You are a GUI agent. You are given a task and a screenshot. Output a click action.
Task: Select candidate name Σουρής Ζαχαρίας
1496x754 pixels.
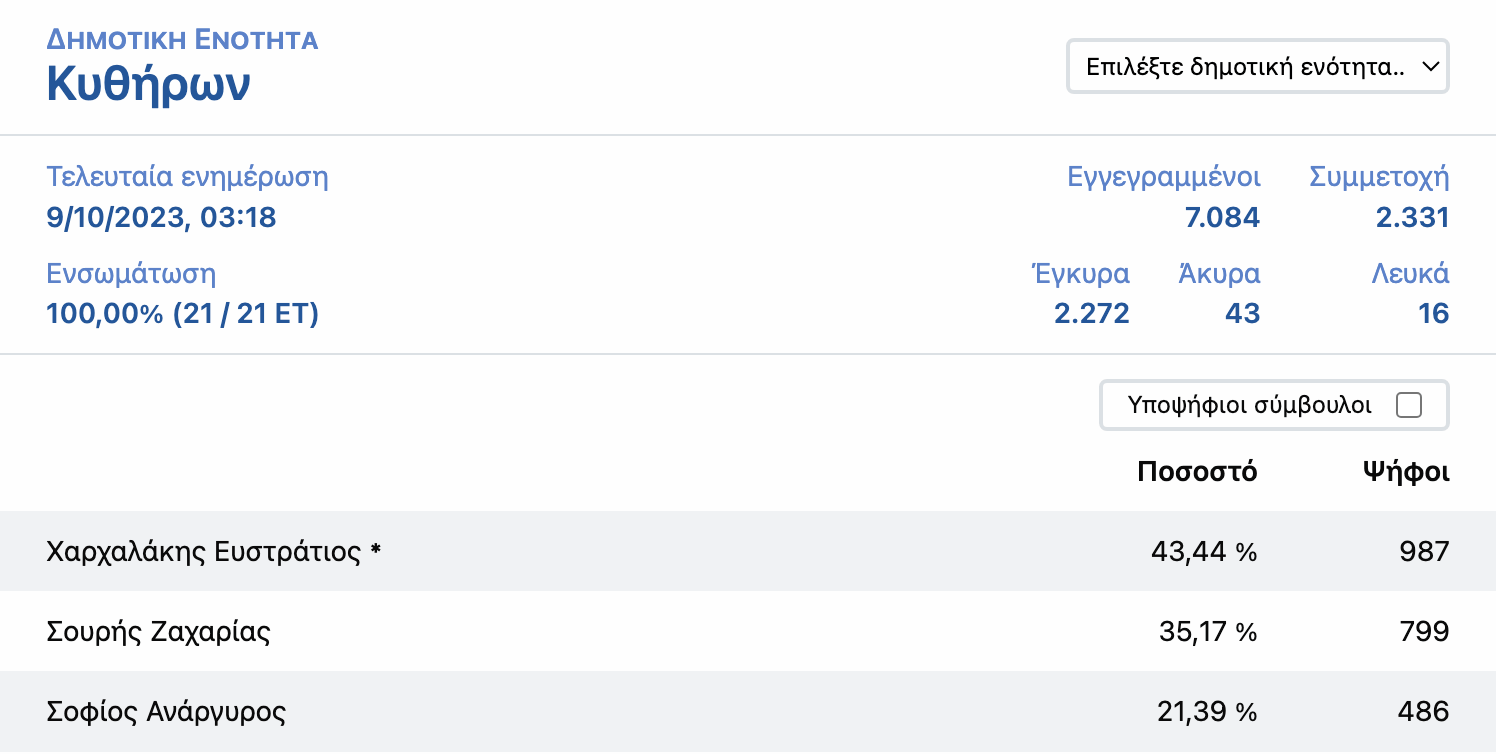pyautogui.click(x=158, y=631)
